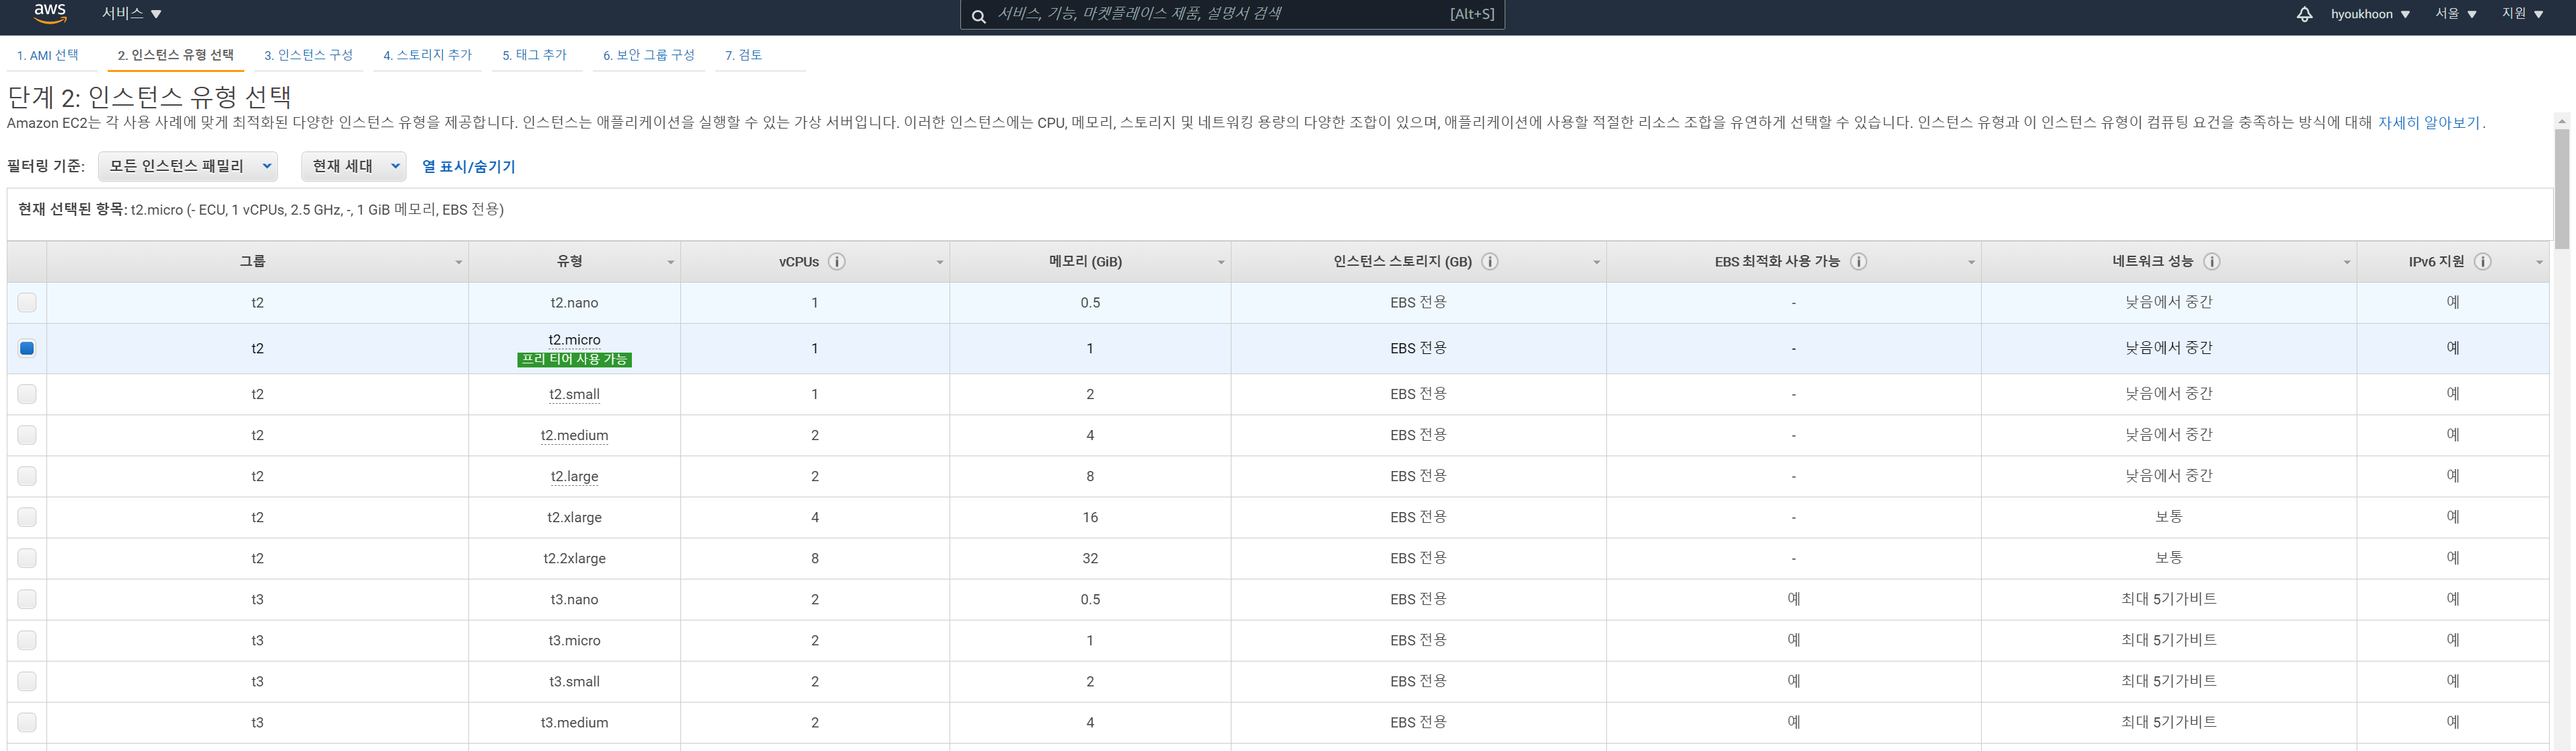Image resolution: width=2576 pixels, height=751 pixels.
Task: Open the 서비스 services menu
Action: [131, 14]
